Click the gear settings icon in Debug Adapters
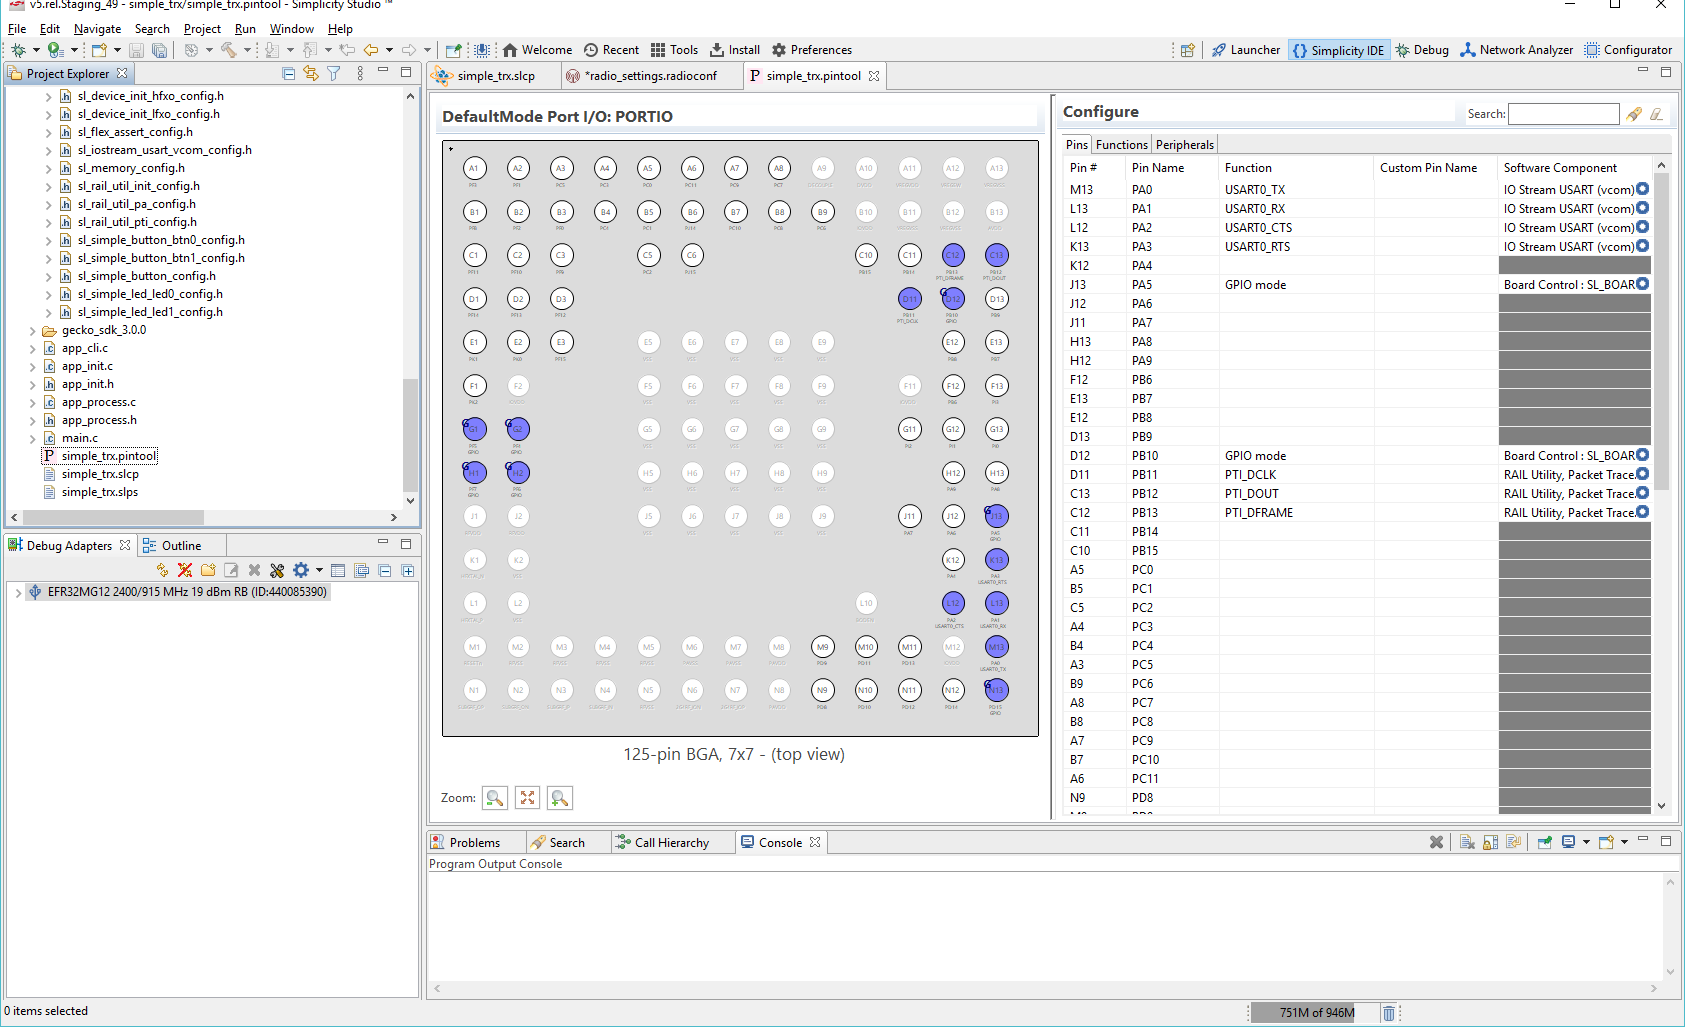 click(301, 570)
